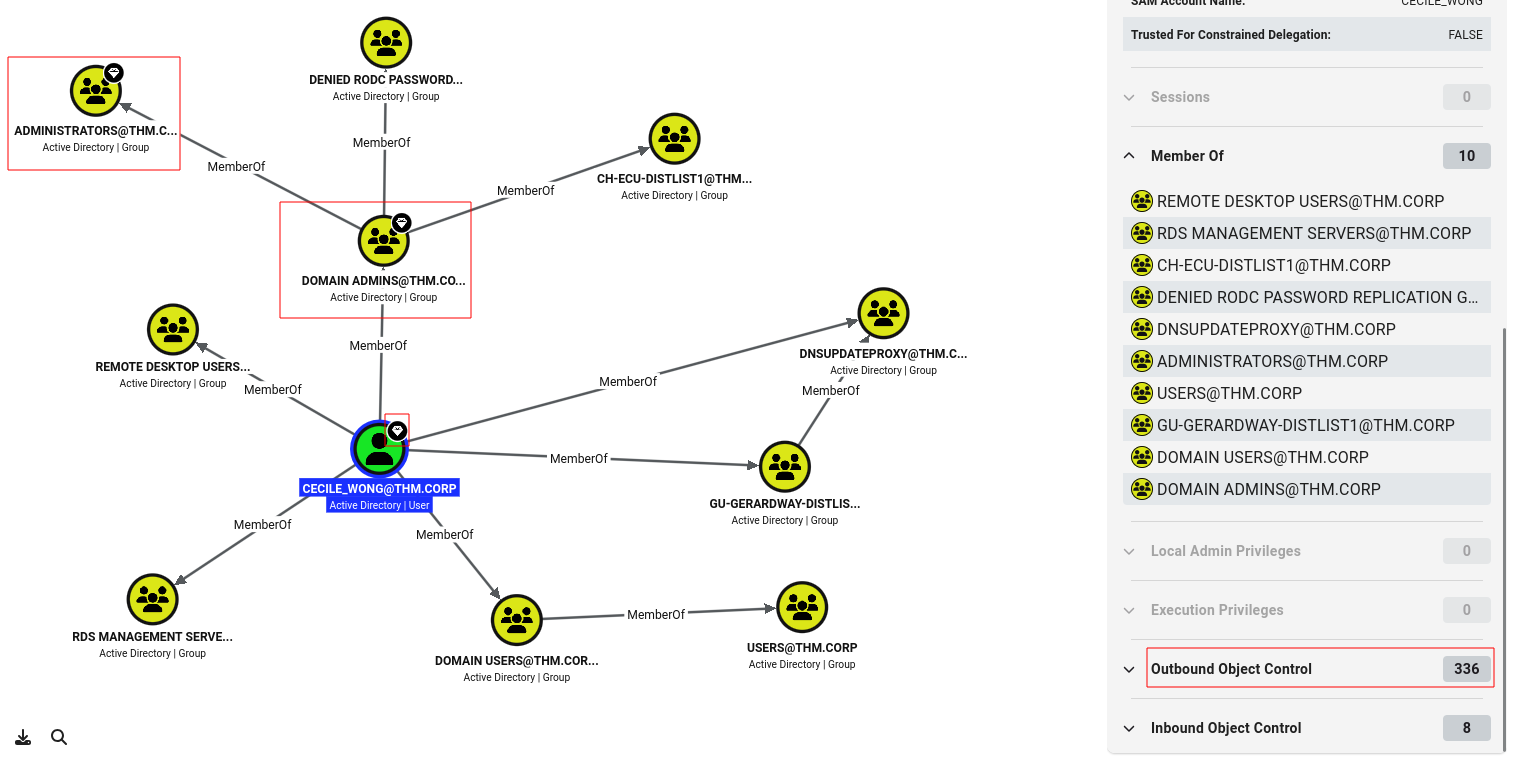The width and height of the screenshot is (1523, 769).
Task: Click the Outbound Object Control count 336
Action: tap(1467, 669)
